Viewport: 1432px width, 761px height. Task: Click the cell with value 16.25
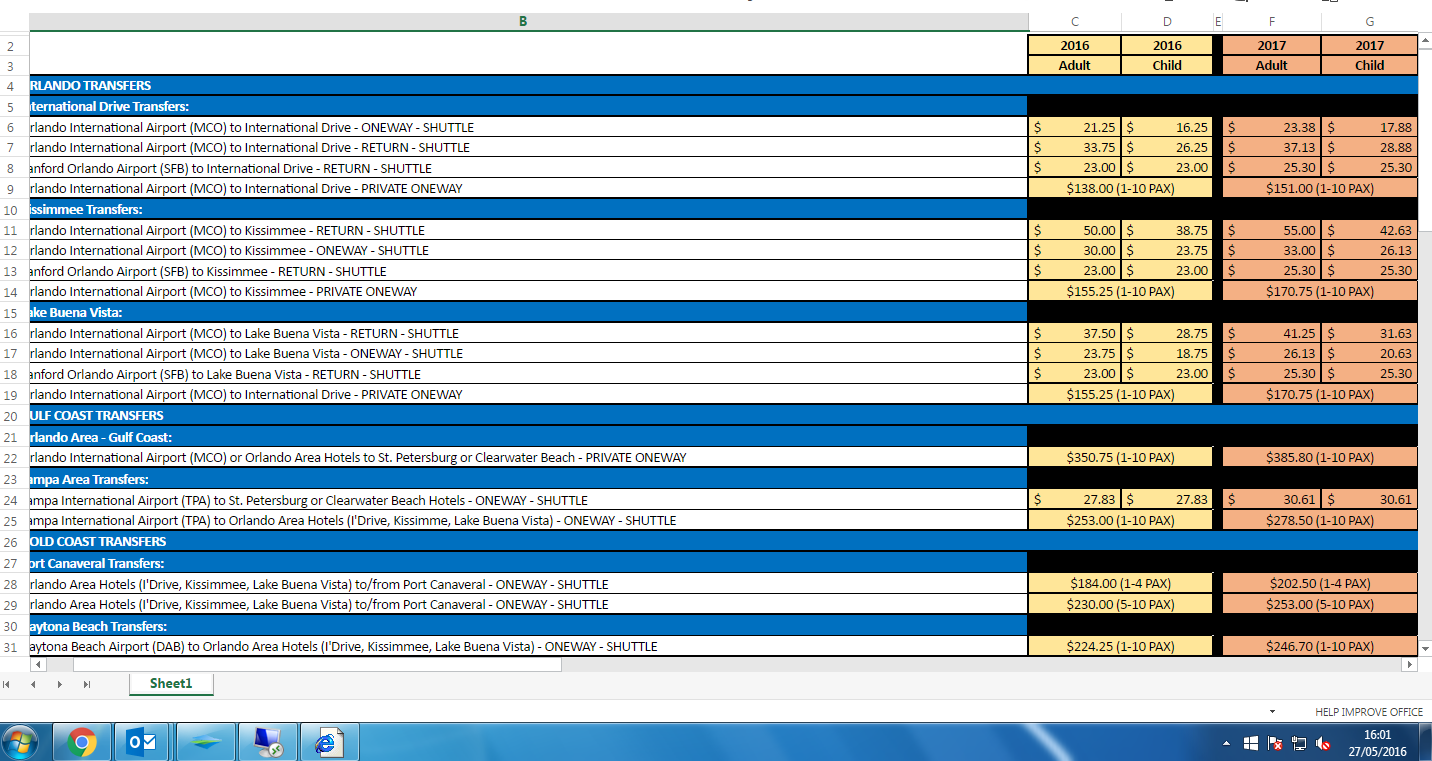[x=1167, y=128]
